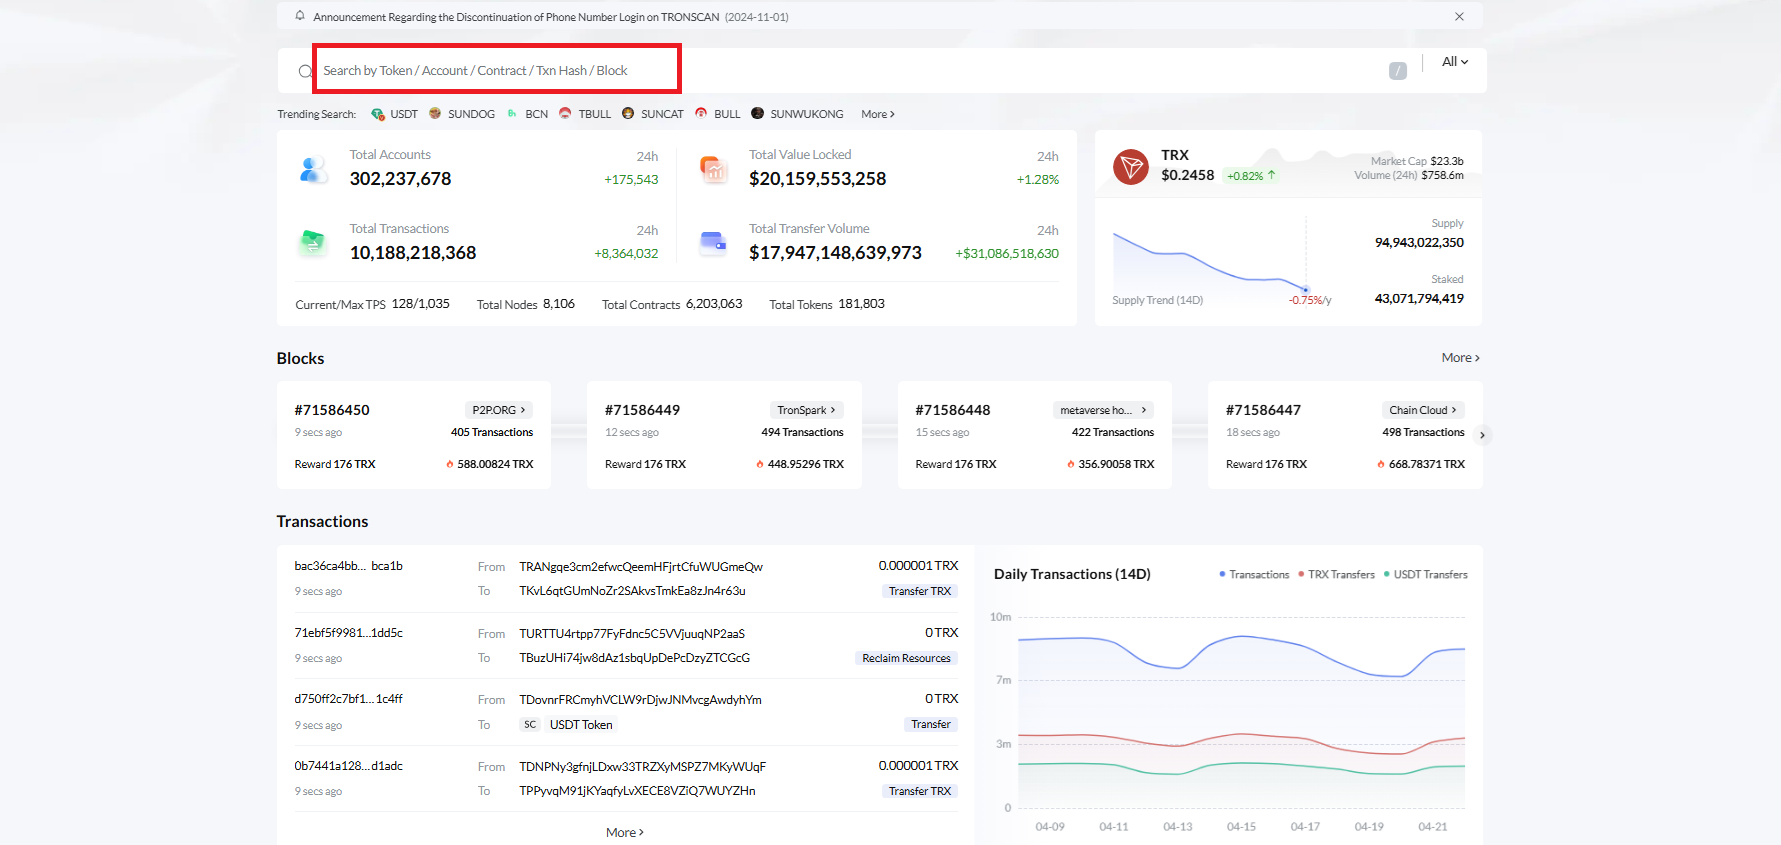Screen dimensions: 1781x845
Task: Open block #71586448
Action: coord(953,410)
